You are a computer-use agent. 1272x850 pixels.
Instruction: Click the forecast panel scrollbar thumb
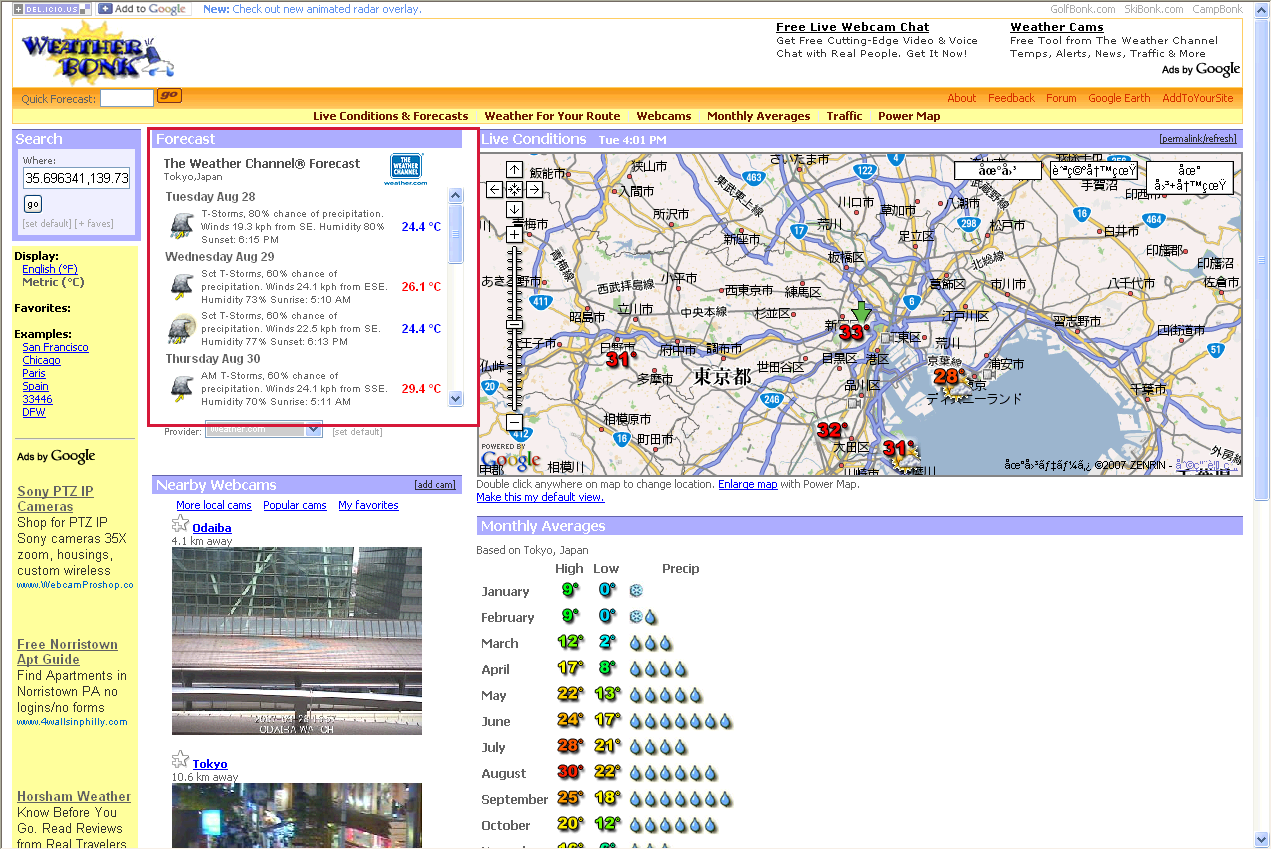(x=456, y=234)
